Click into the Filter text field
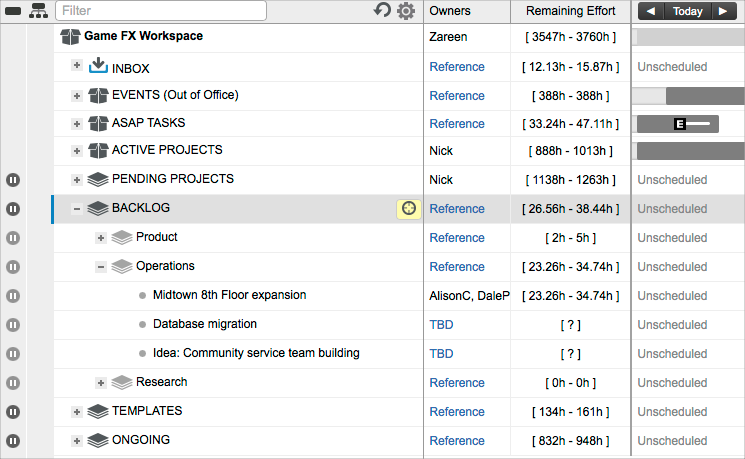The height and width of the screenshot is (459, 745). click(160, 11)
